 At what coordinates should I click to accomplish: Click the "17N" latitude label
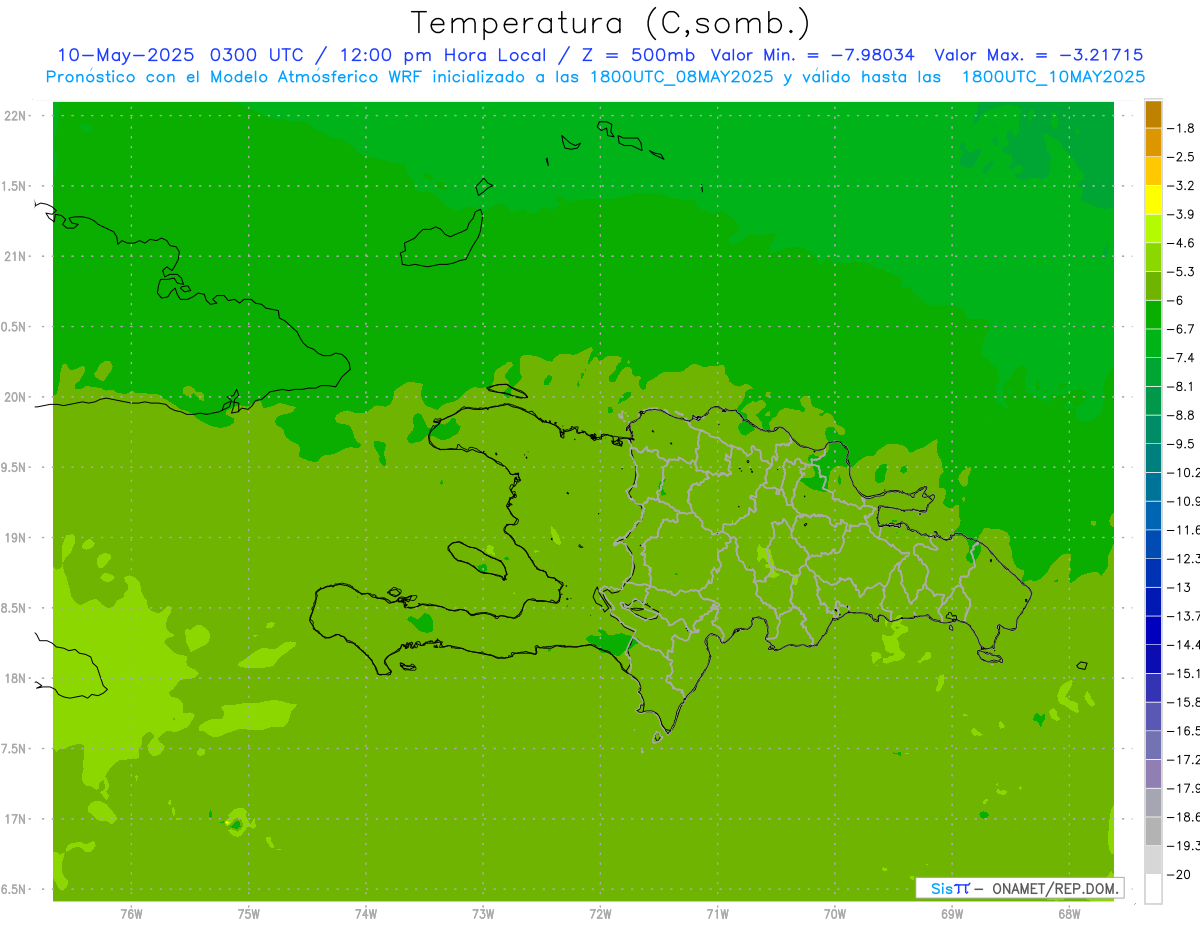coord(15,819)
